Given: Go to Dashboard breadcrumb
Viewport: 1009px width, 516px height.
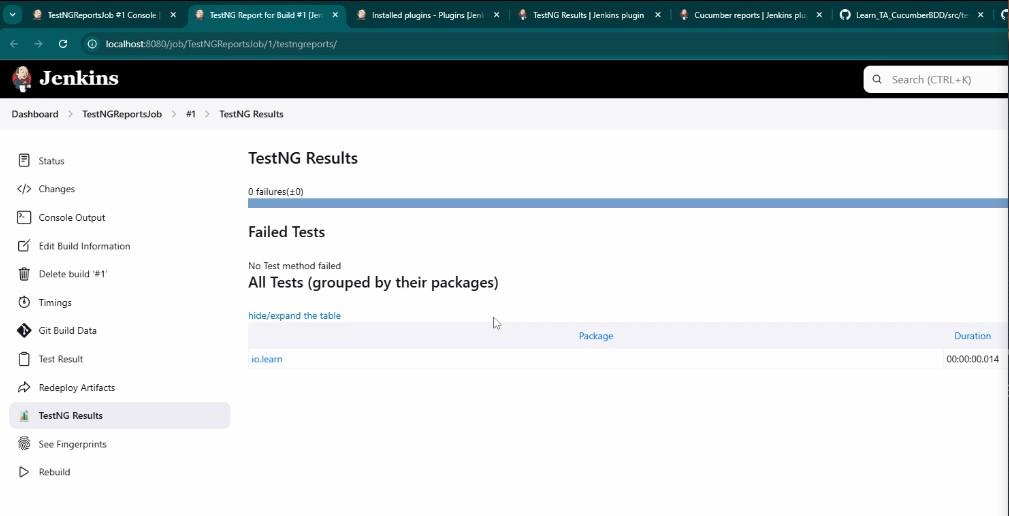Looking at the screenshot, I should click(x=35, y=114).
